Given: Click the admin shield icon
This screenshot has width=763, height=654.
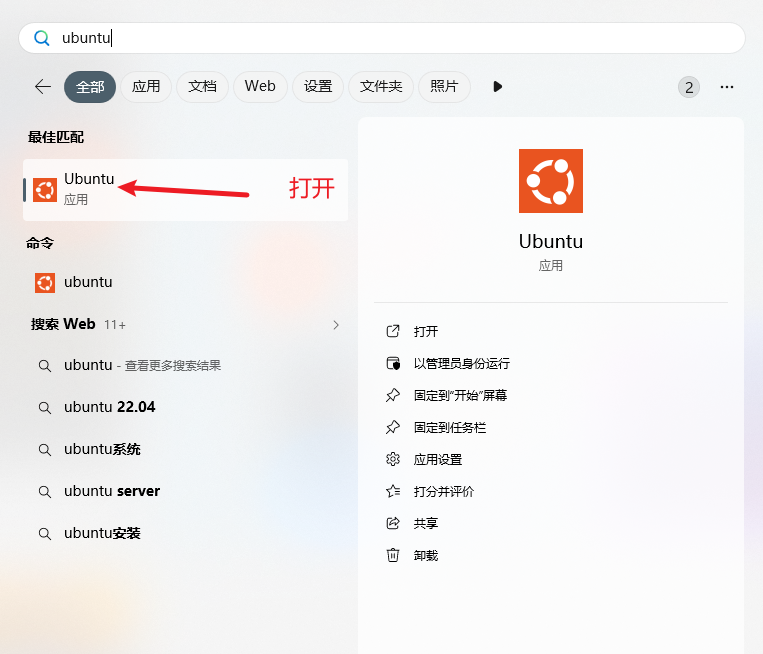Looking at the screenshot, I should pyautogui.click(x=393, y=363).
